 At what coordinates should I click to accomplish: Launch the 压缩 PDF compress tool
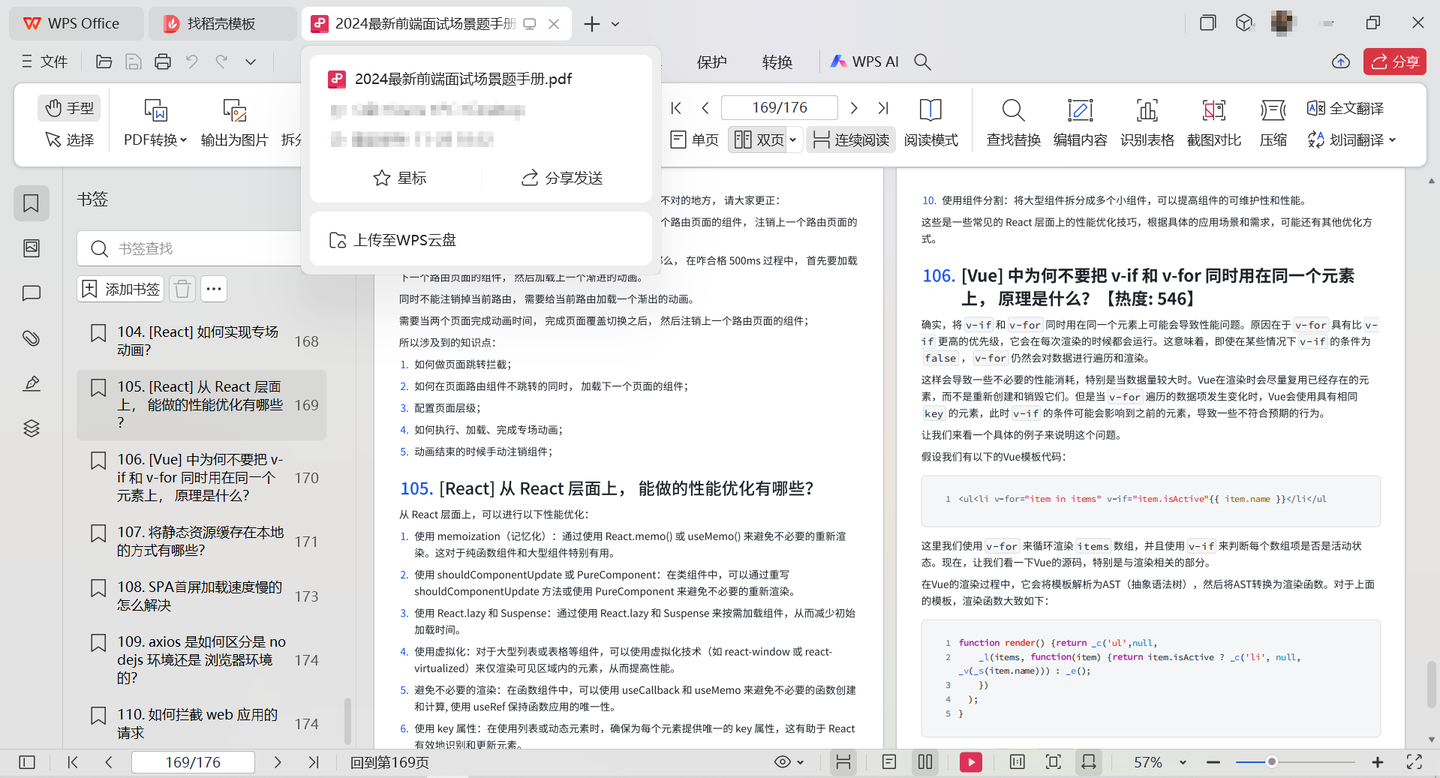tap(1273, 122)
